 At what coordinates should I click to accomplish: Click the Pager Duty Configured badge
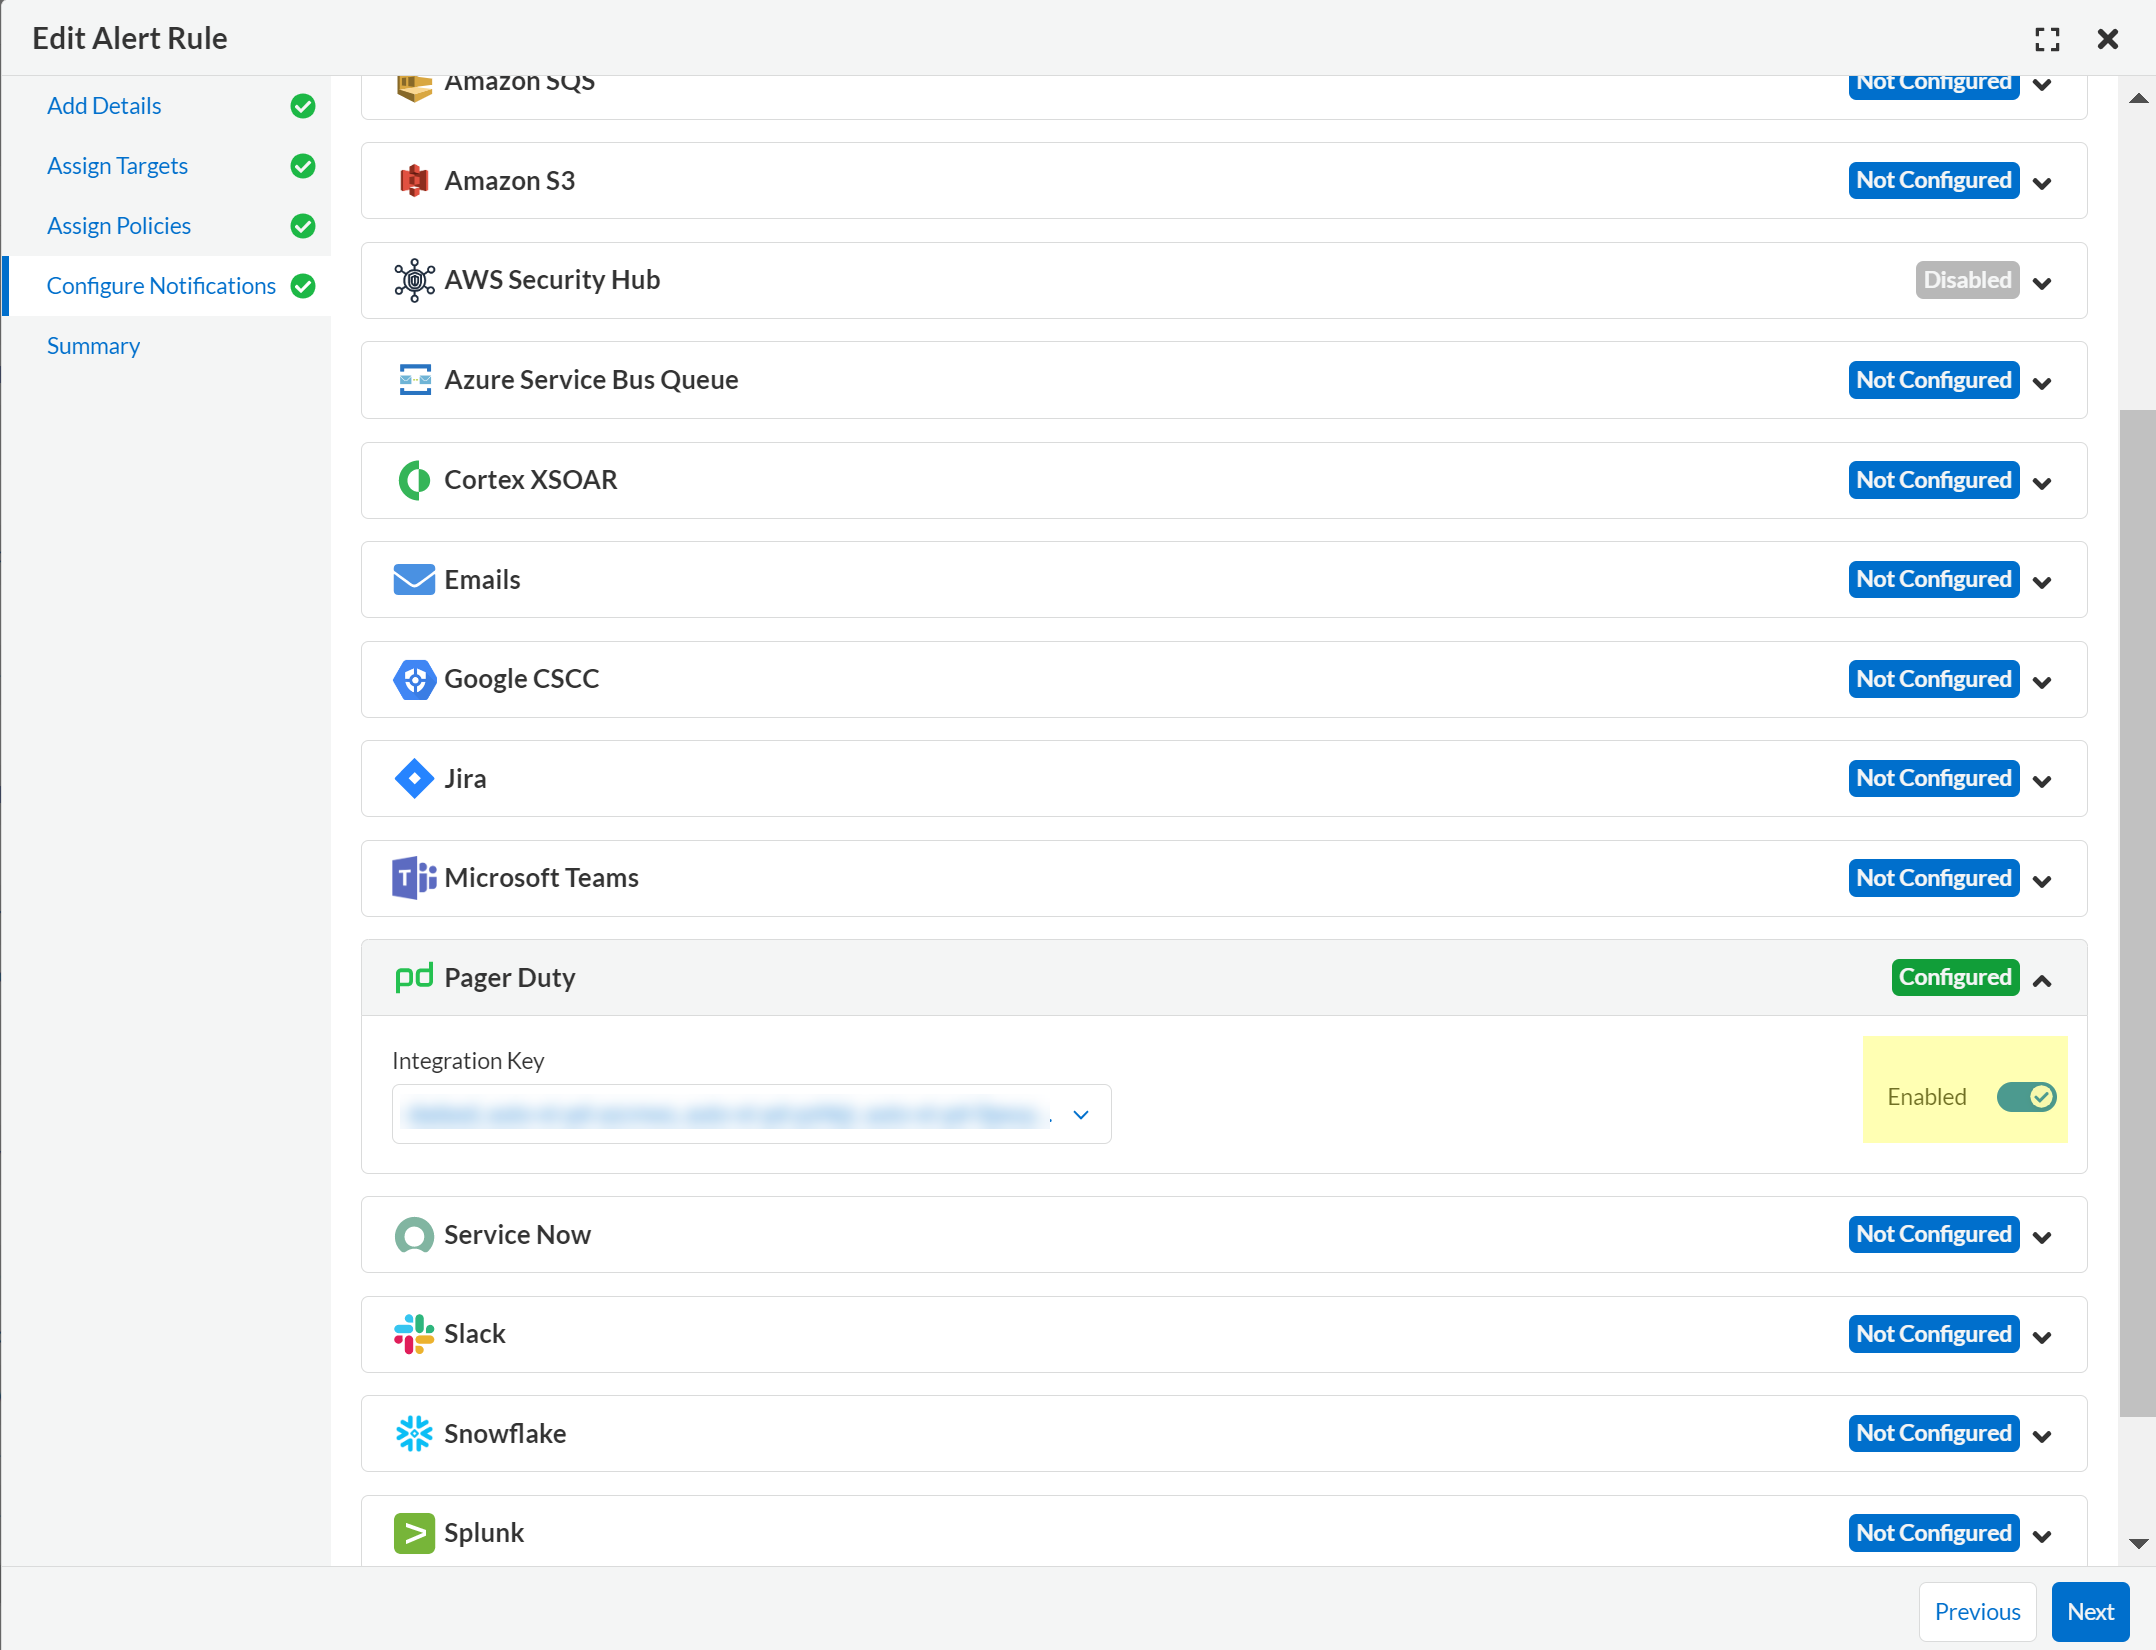1955,977
